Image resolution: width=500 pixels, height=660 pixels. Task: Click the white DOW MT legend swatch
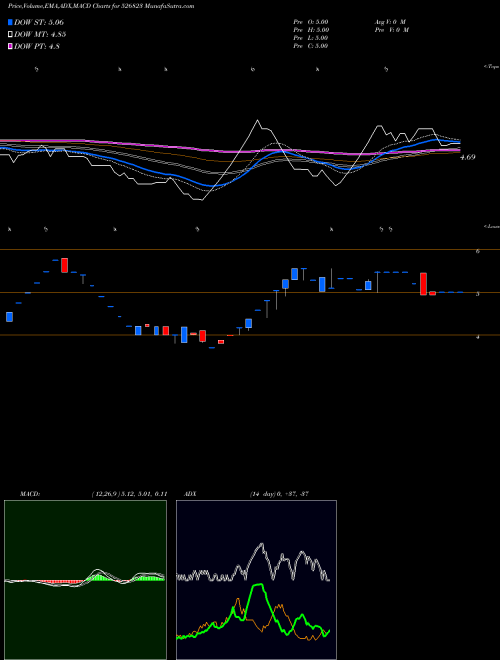[11, 35]
